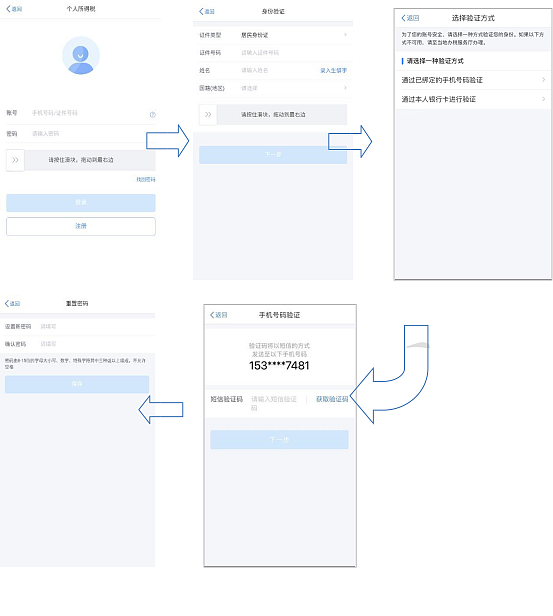Screen dimensions: 553x616
Task: Tap back arrow on 选择验证方式 screen
Action: click(410, 18)
